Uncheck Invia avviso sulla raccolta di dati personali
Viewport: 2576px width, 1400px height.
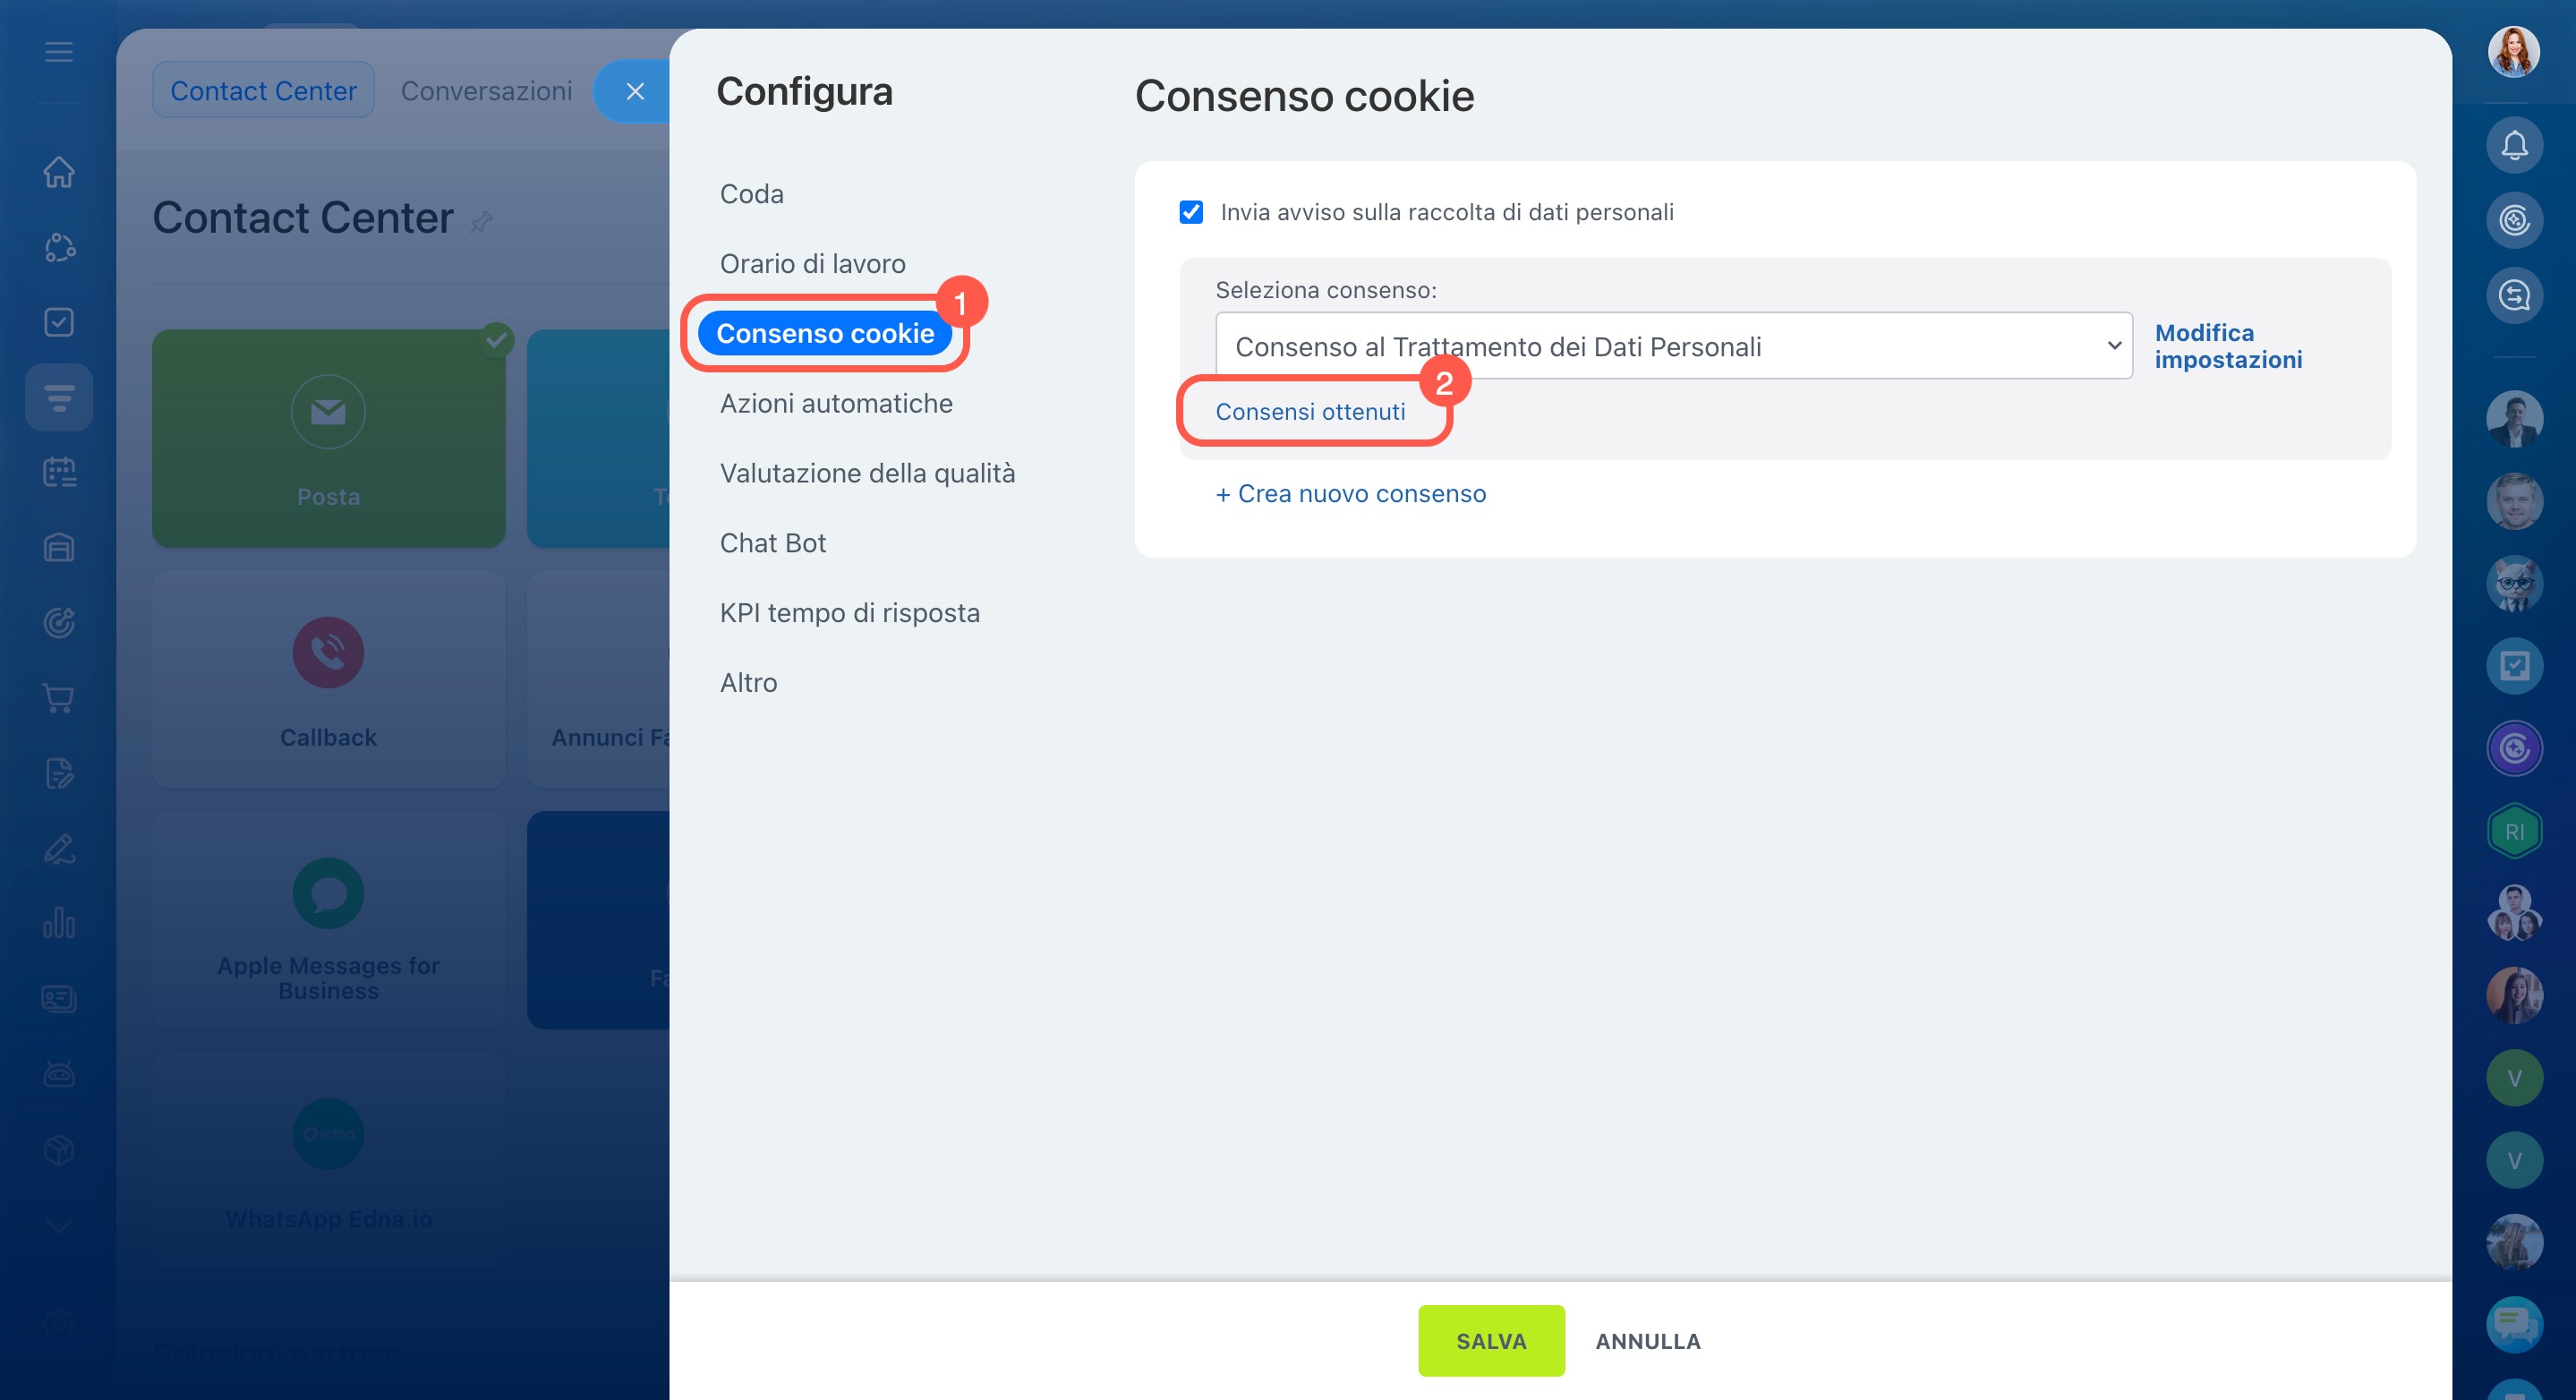(1191, 212)
